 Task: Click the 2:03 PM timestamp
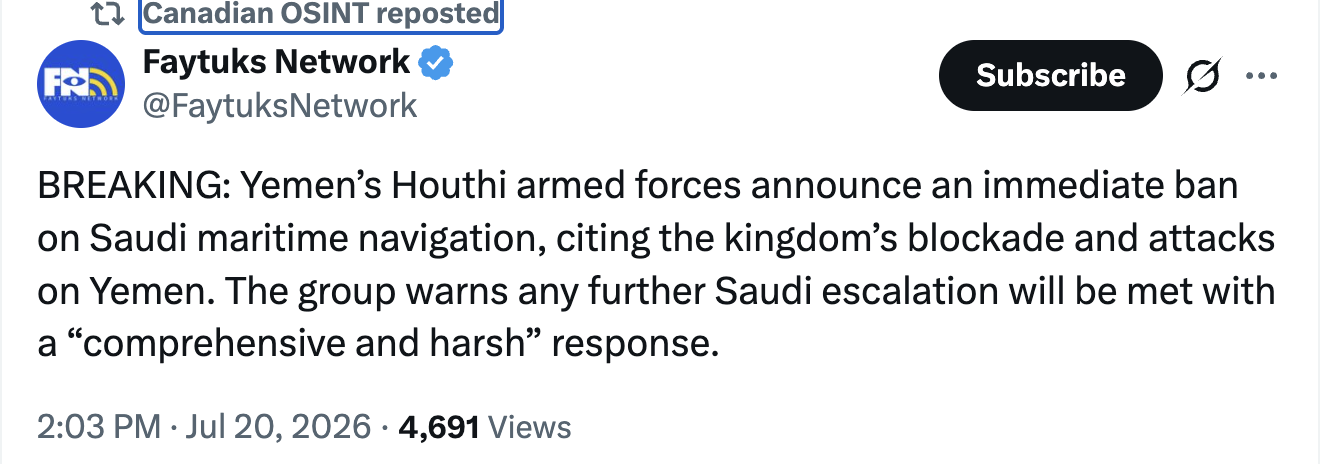[x=98, y=427]
